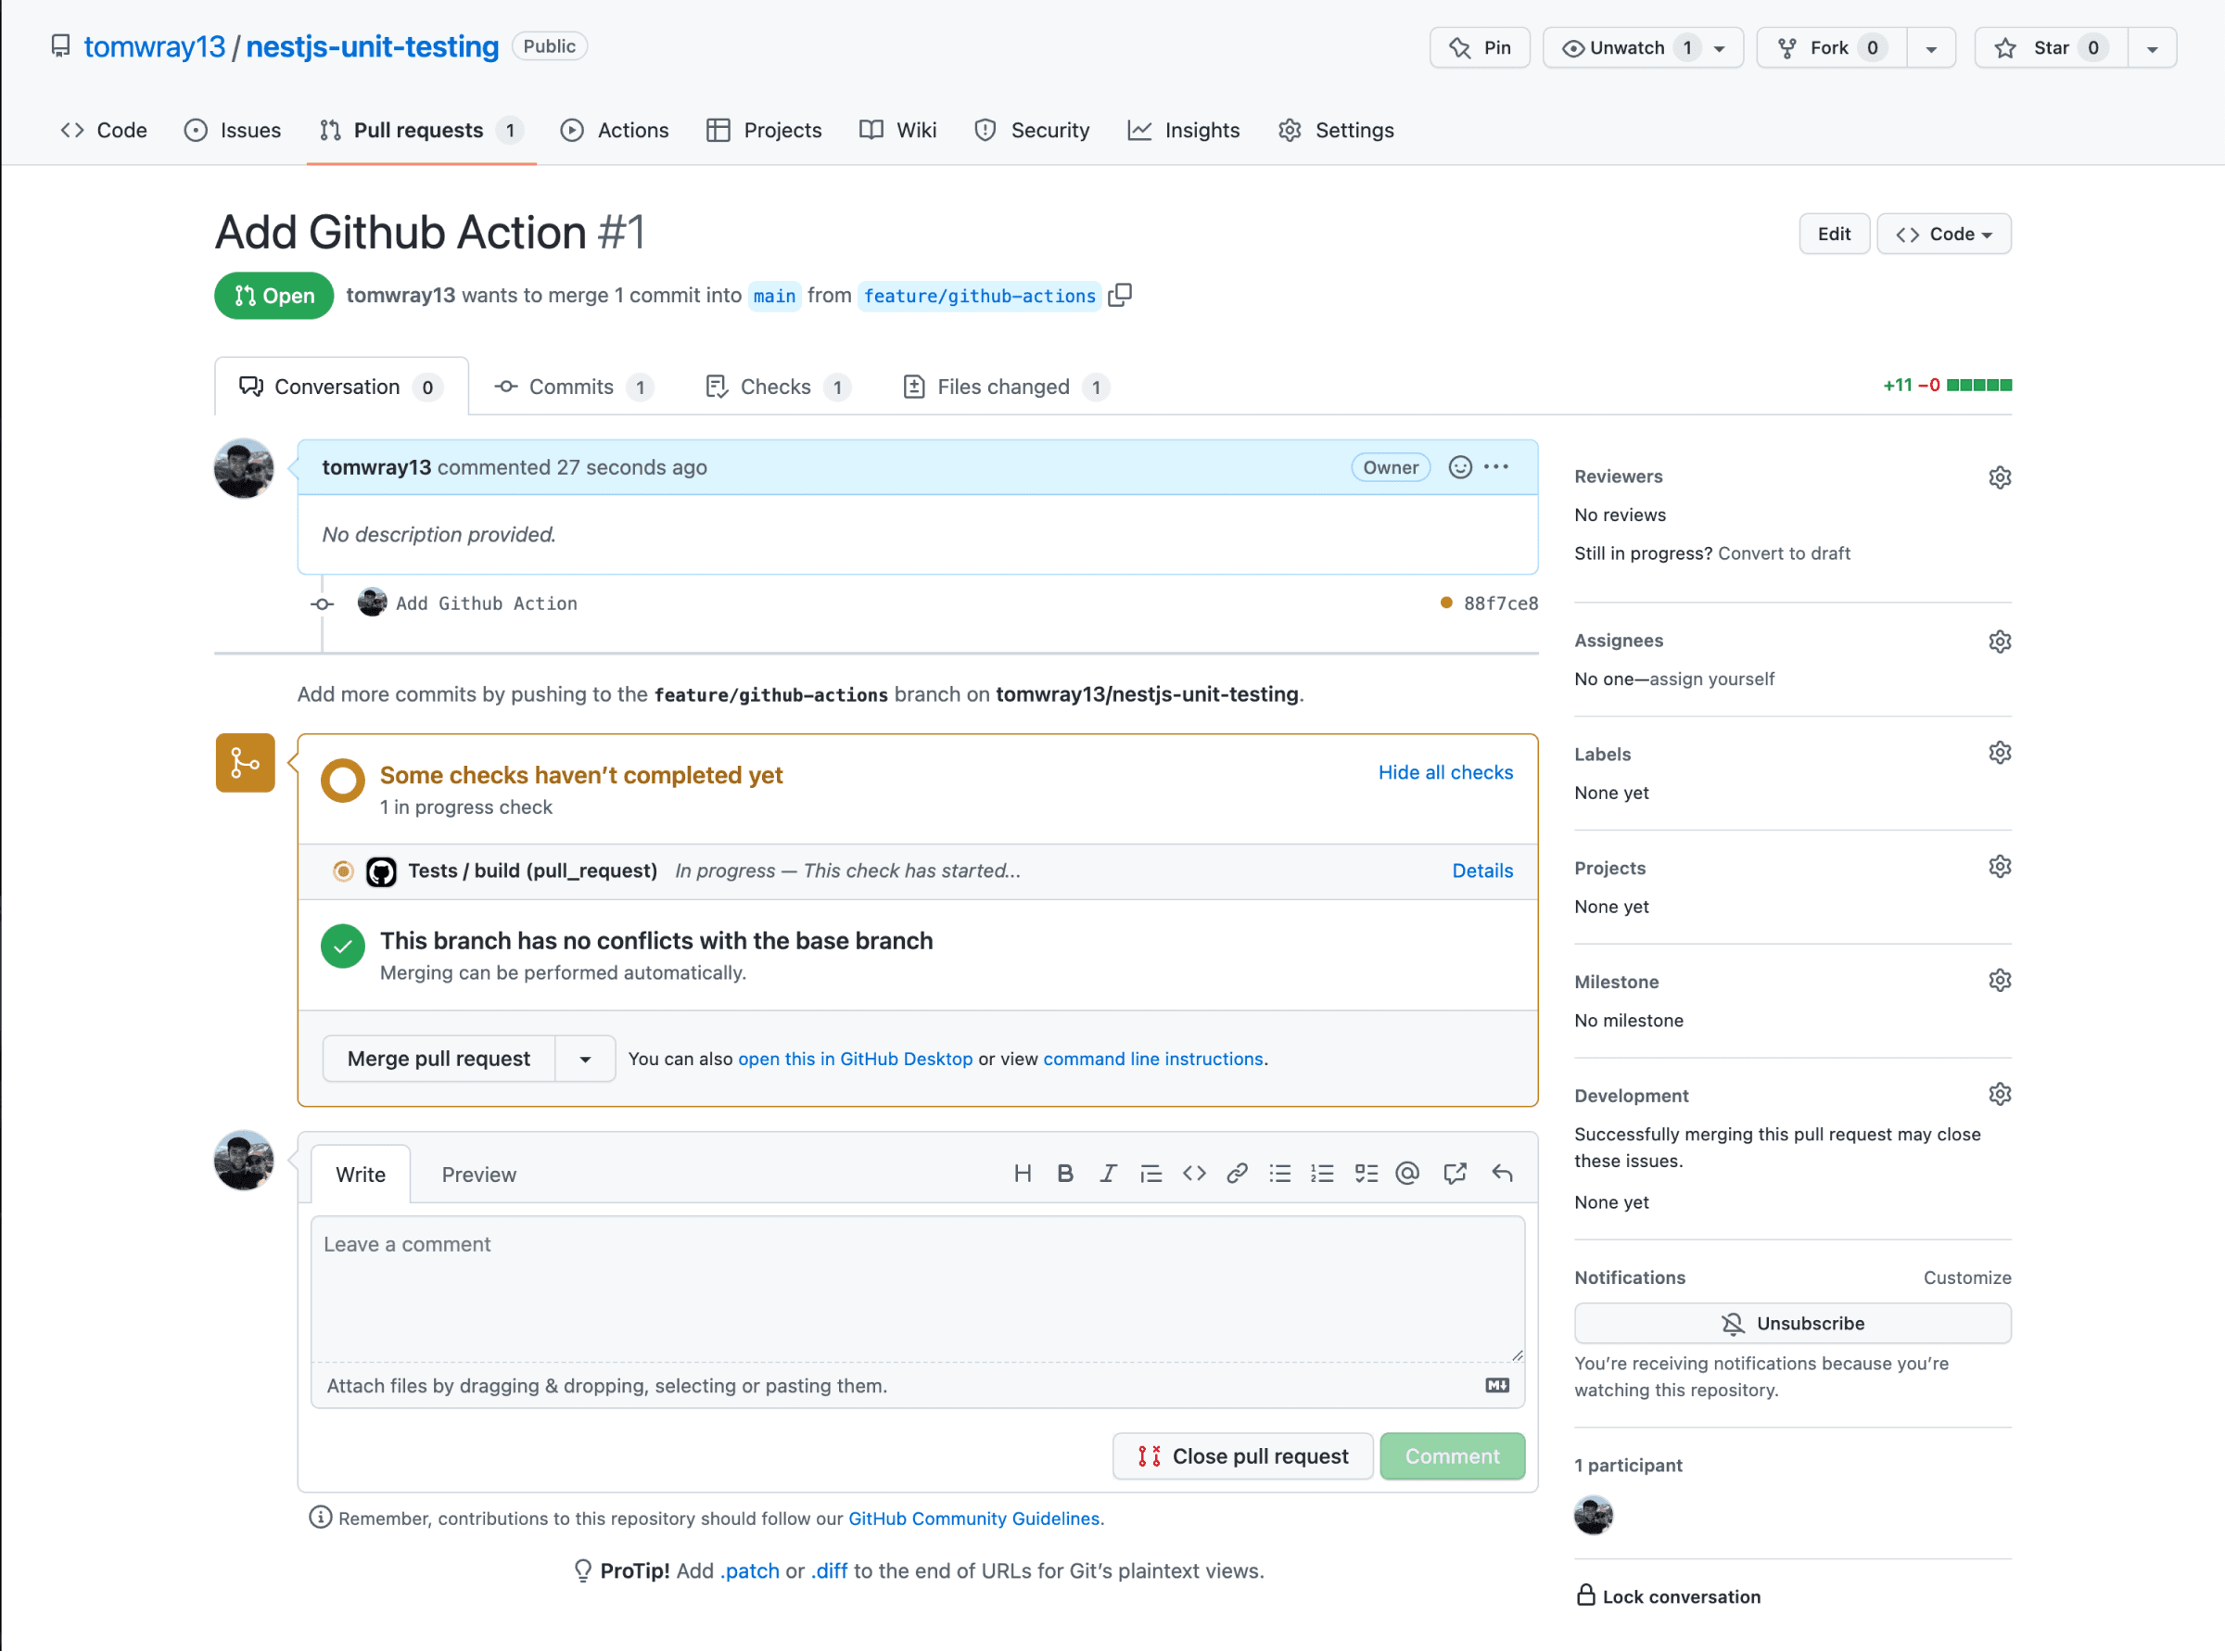This screenshot has width=2225, height=1652.
Task: Insert a link using the link icon
Action: (x=1237, y=1174)
